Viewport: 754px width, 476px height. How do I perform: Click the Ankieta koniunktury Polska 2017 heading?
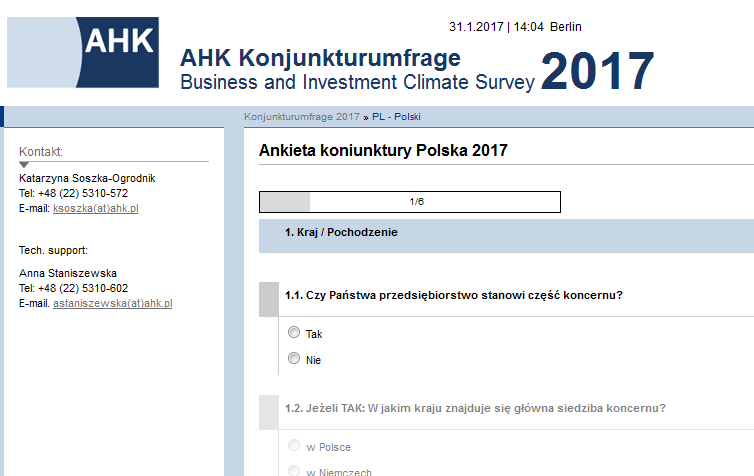pos(383,151)
